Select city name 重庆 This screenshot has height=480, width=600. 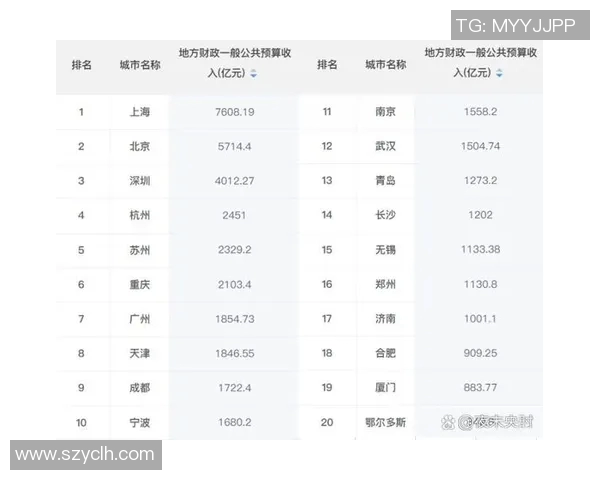tap(140, 285)
